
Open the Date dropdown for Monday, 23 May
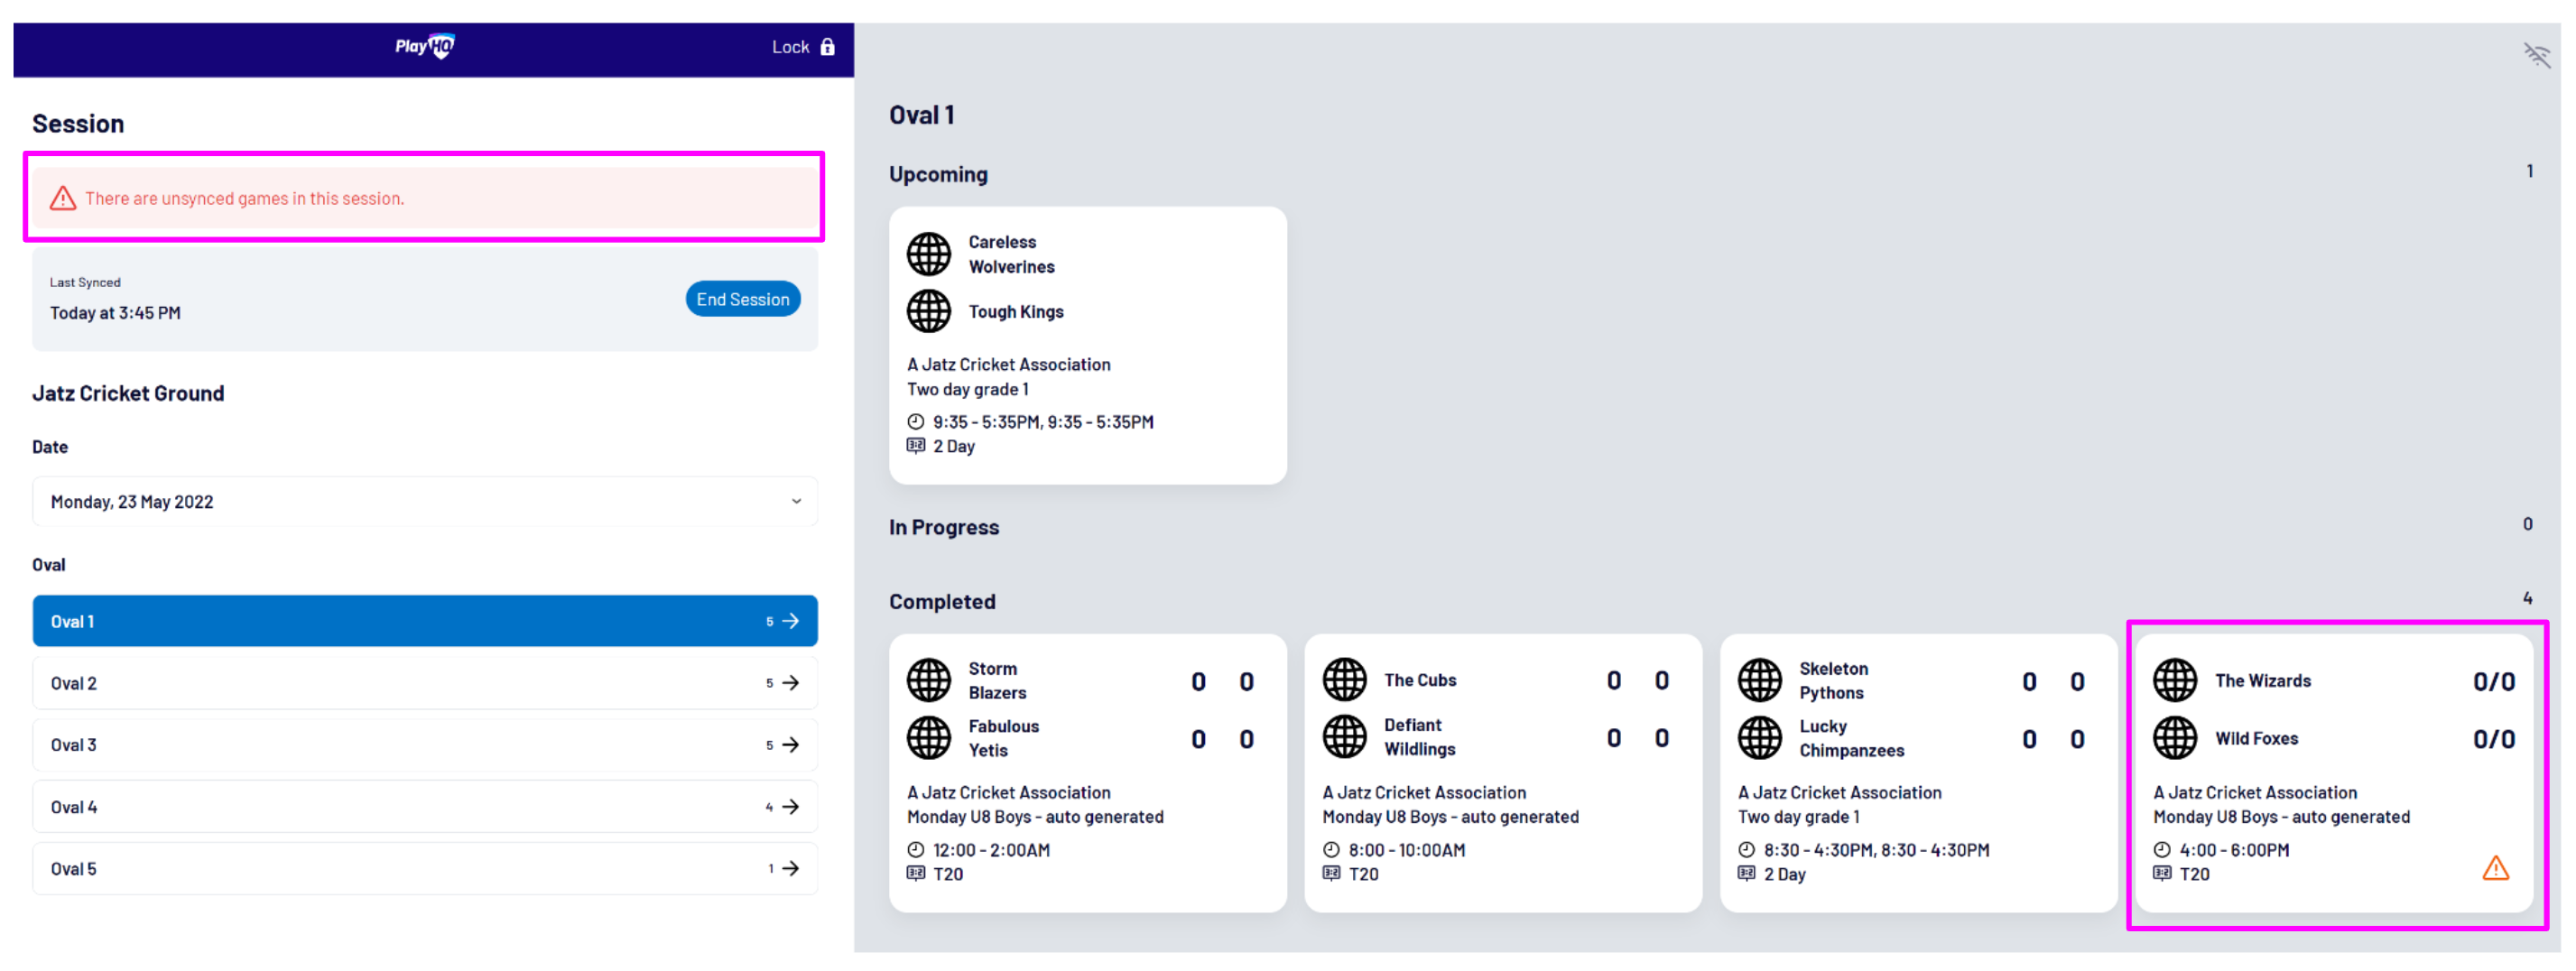coord(424,501)
